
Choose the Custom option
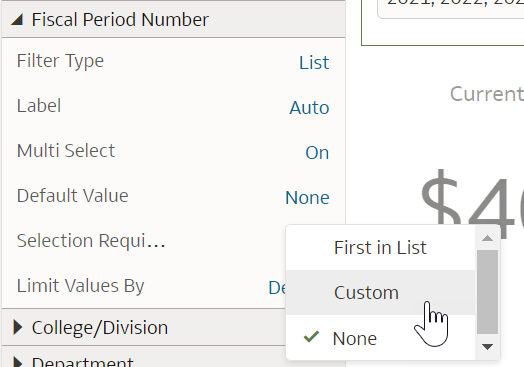pos(380,292)
